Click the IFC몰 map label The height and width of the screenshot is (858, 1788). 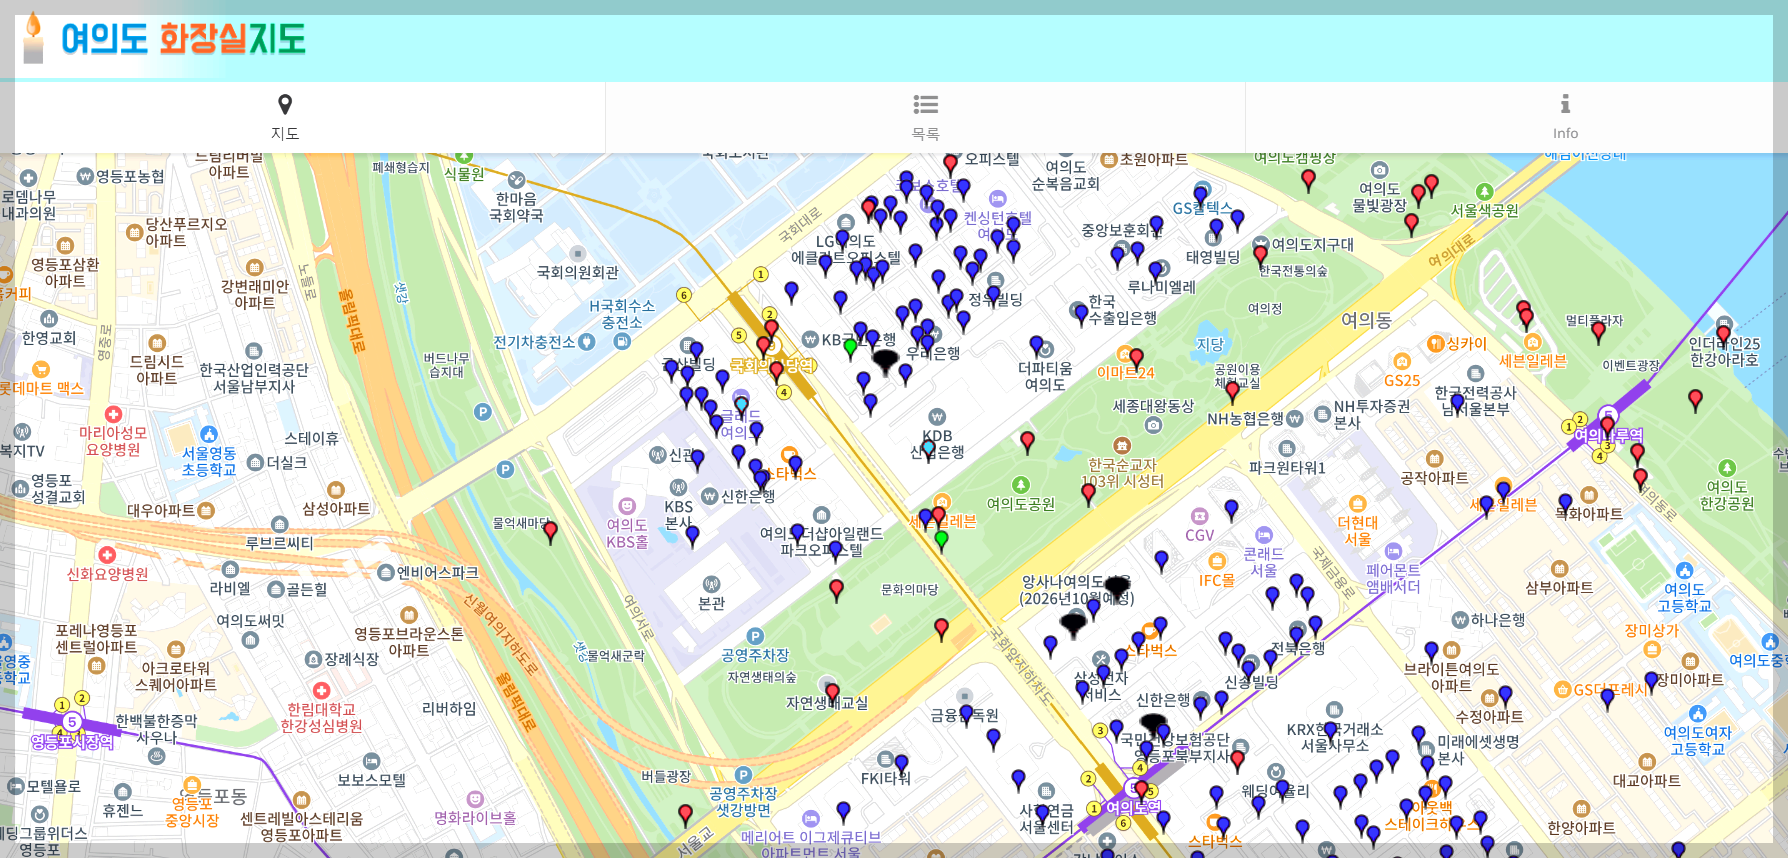point(1217,580)
